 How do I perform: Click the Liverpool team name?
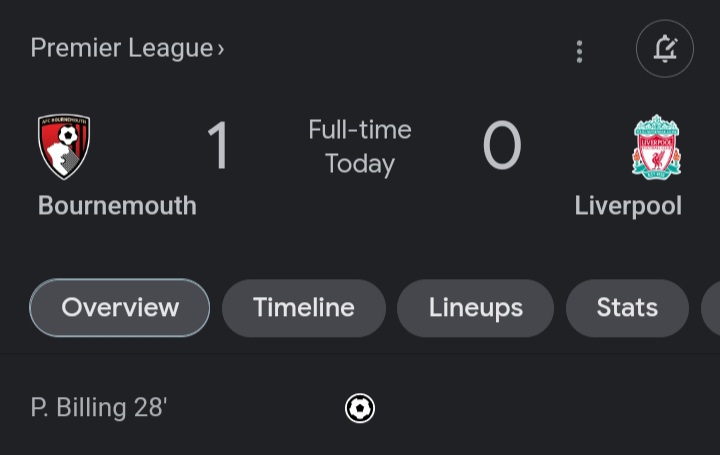click(628, 206)
